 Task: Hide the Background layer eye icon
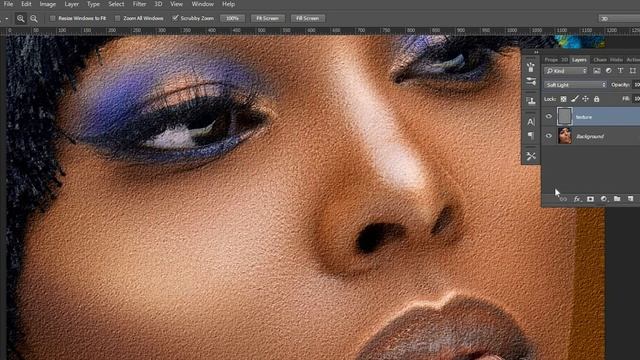pos(549,136)
